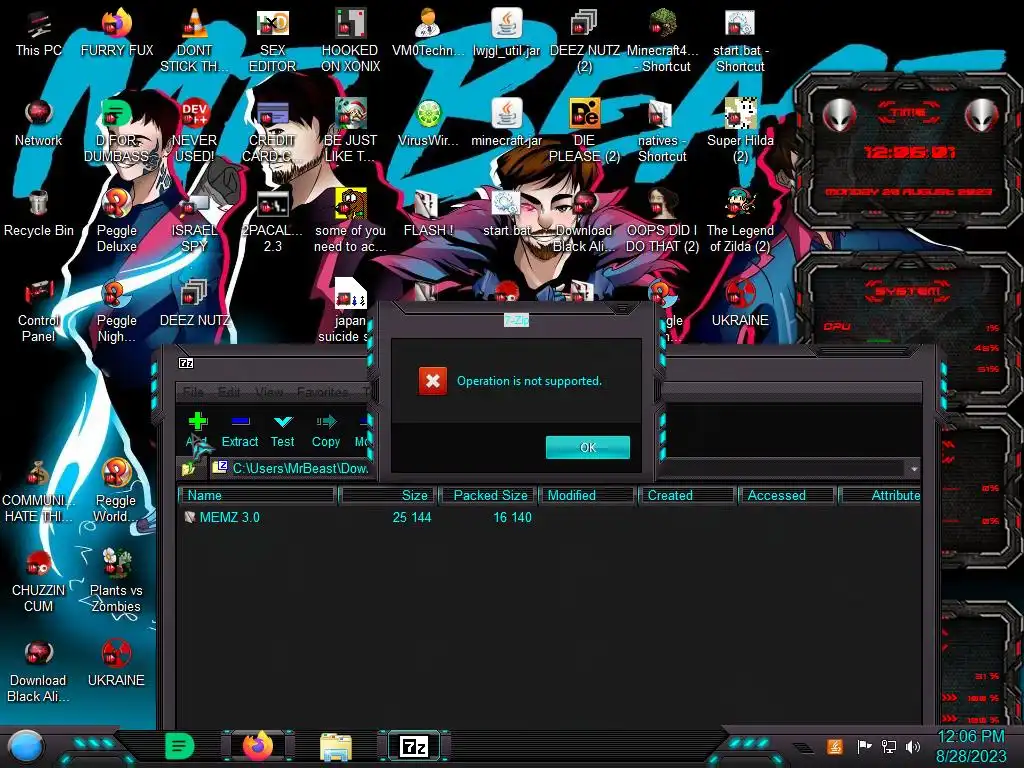The height and width of the screenshot is (768, 1024).
Task: Select The Legend of Zilda (2) icon
Action: [x=740, y=221]
